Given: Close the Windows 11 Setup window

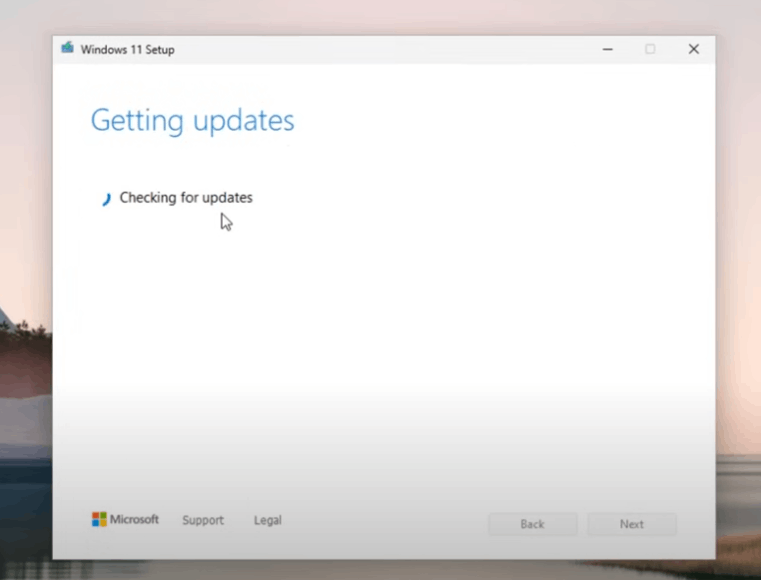Looking at the screenshot, I should tap(694, 49).
